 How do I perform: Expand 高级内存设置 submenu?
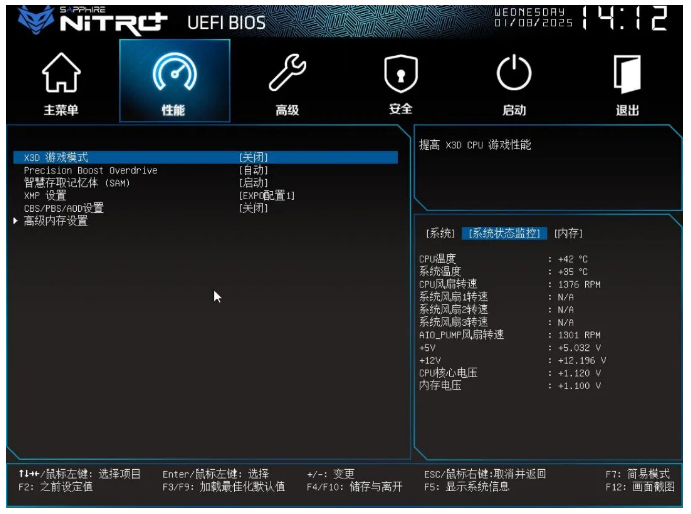click(x=55, y=221)
